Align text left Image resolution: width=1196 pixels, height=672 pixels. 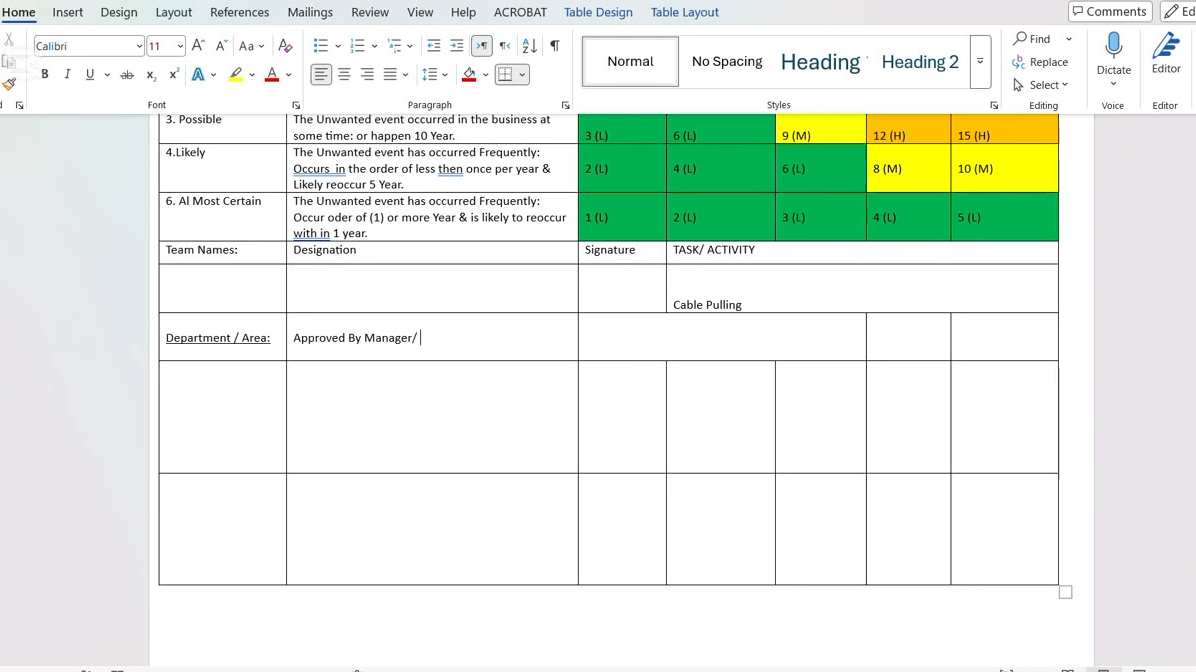[321, 75]
